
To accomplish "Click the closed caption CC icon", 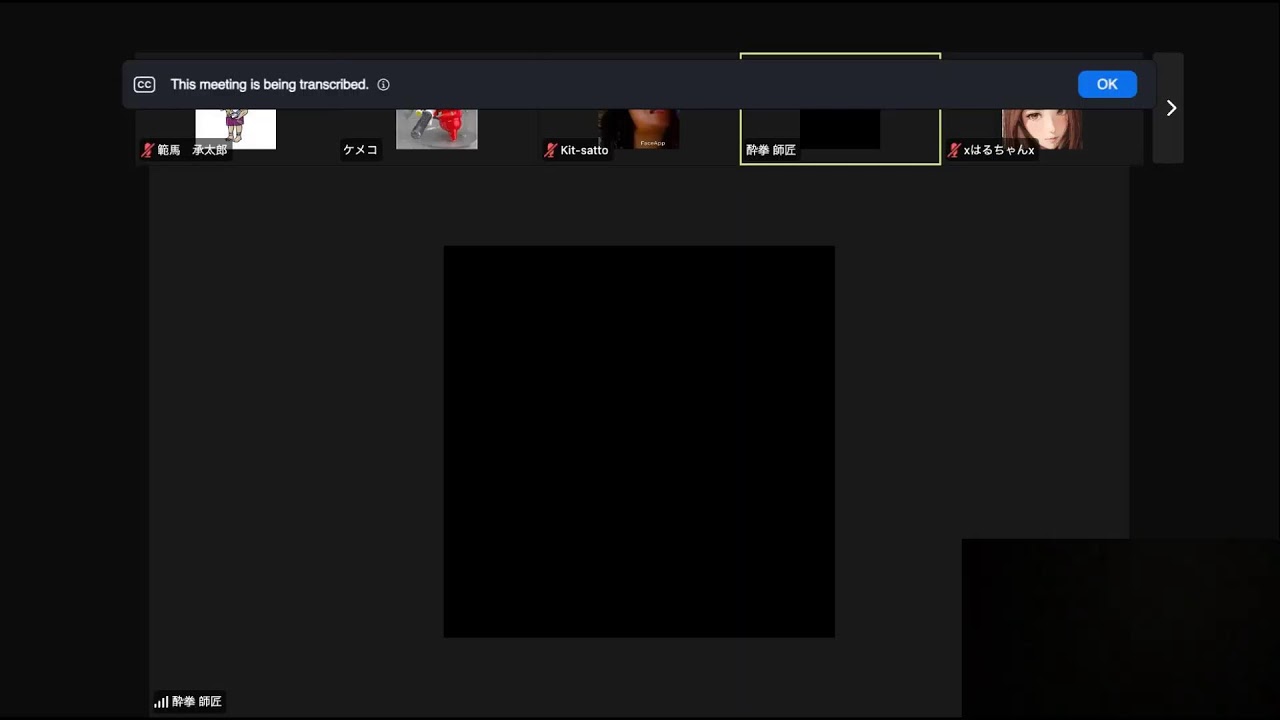I will pyautogui.click(x=144, y=85).
